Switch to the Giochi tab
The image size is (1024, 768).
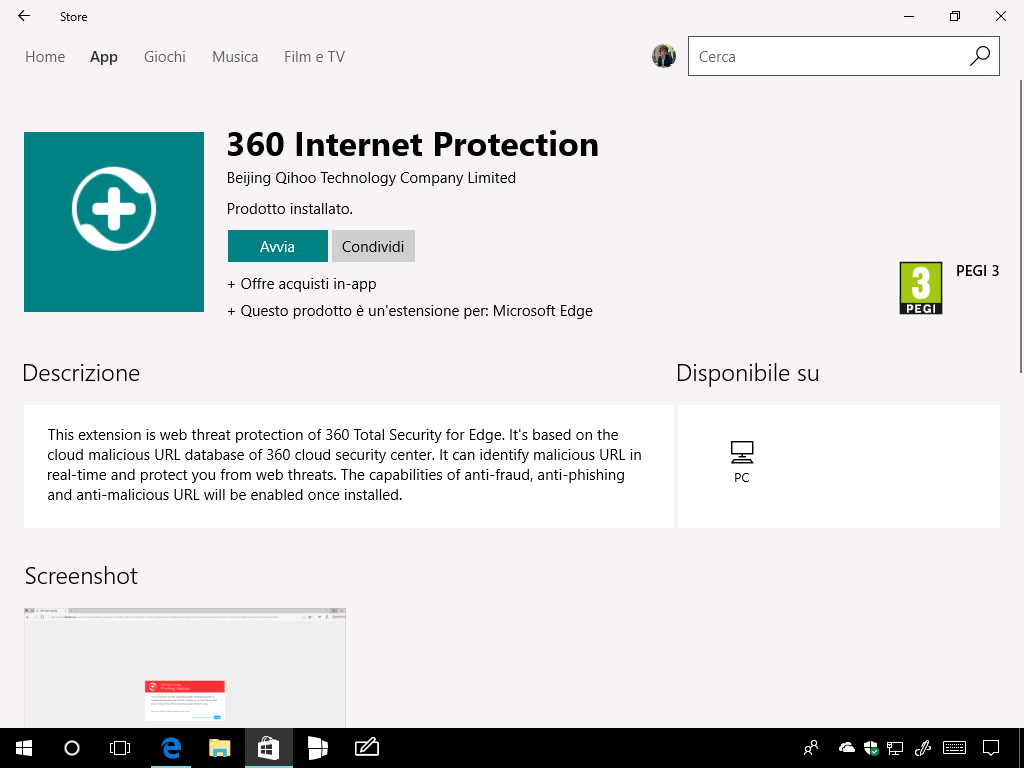click(165, 57)
